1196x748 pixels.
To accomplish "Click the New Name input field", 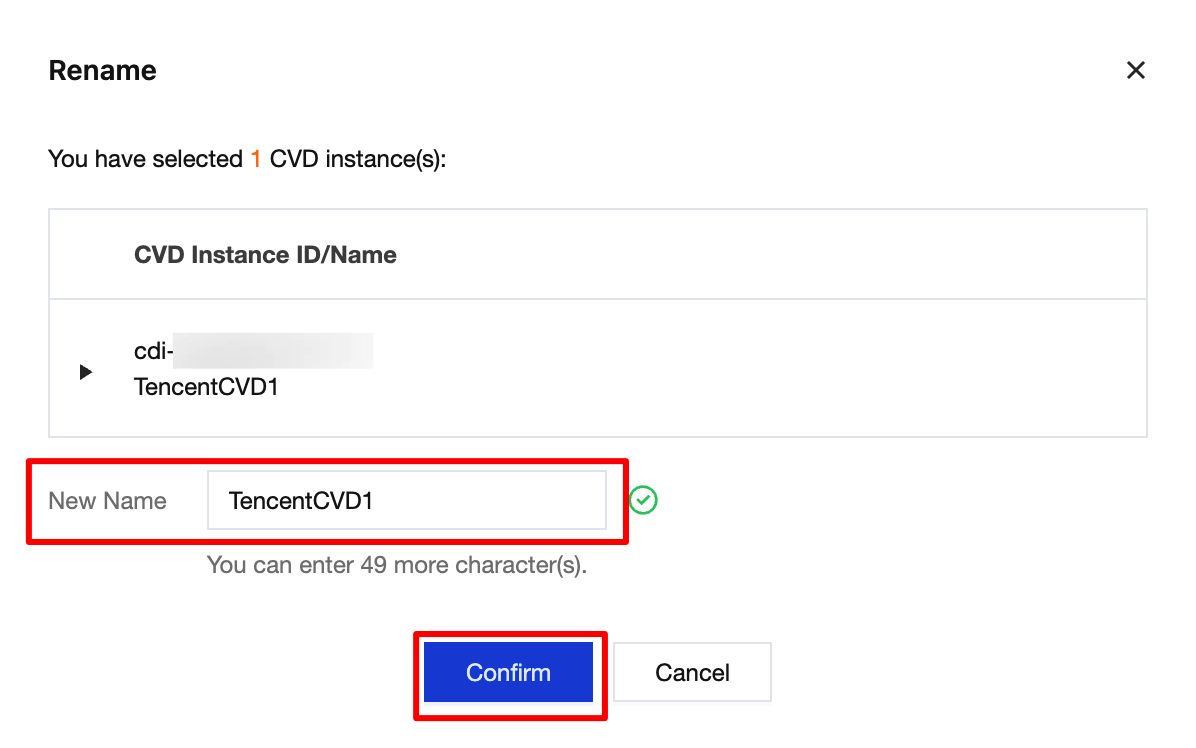I will click(x=406, y=500).
